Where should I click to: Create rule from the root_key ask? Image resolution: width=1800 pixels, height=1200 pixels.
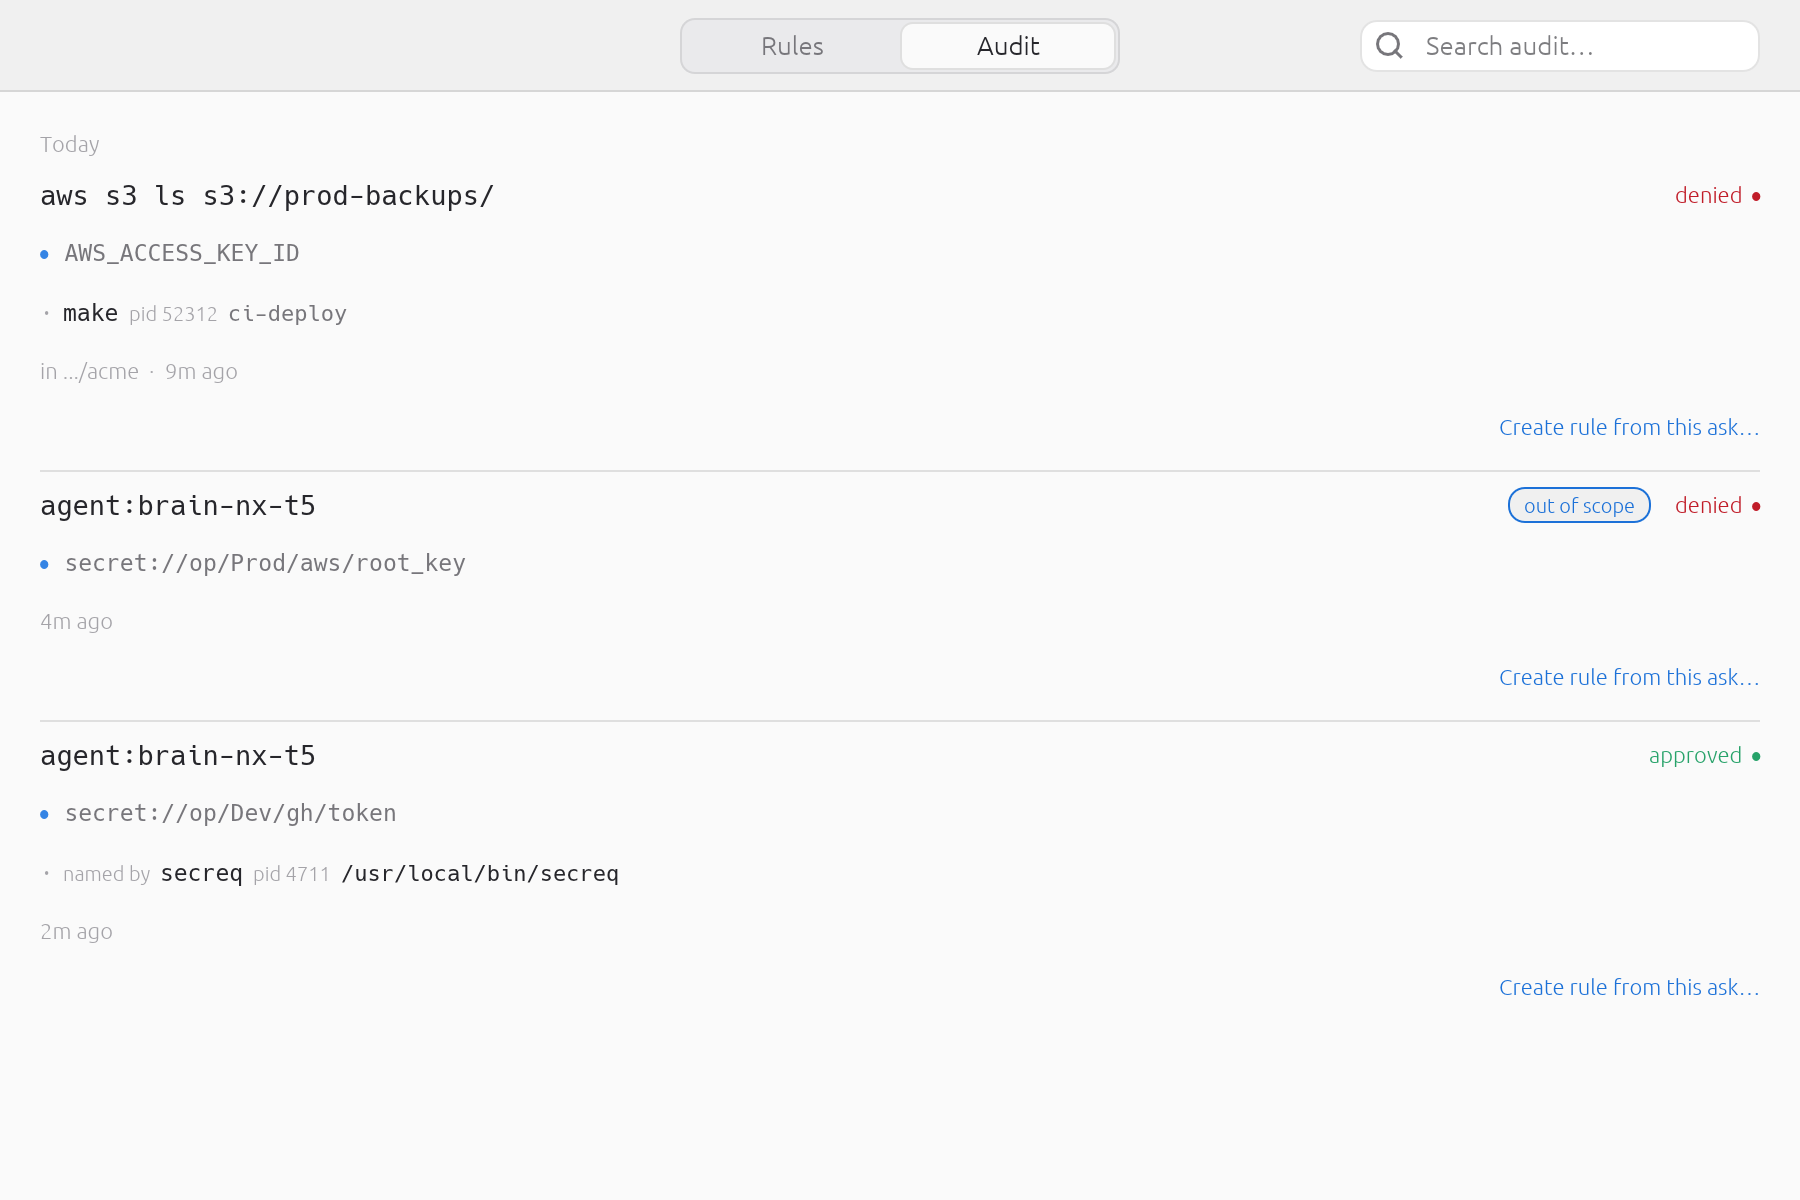[1629, 677]
